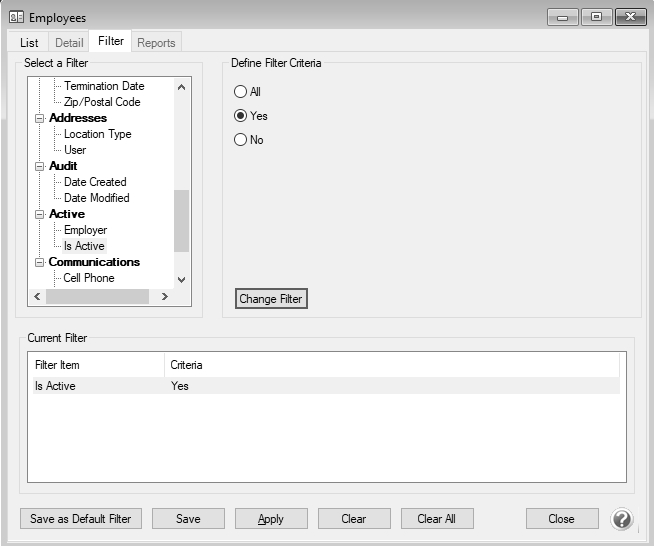Click Save as Default Filter
Viewport: 654px width, 546px height.
82,519
